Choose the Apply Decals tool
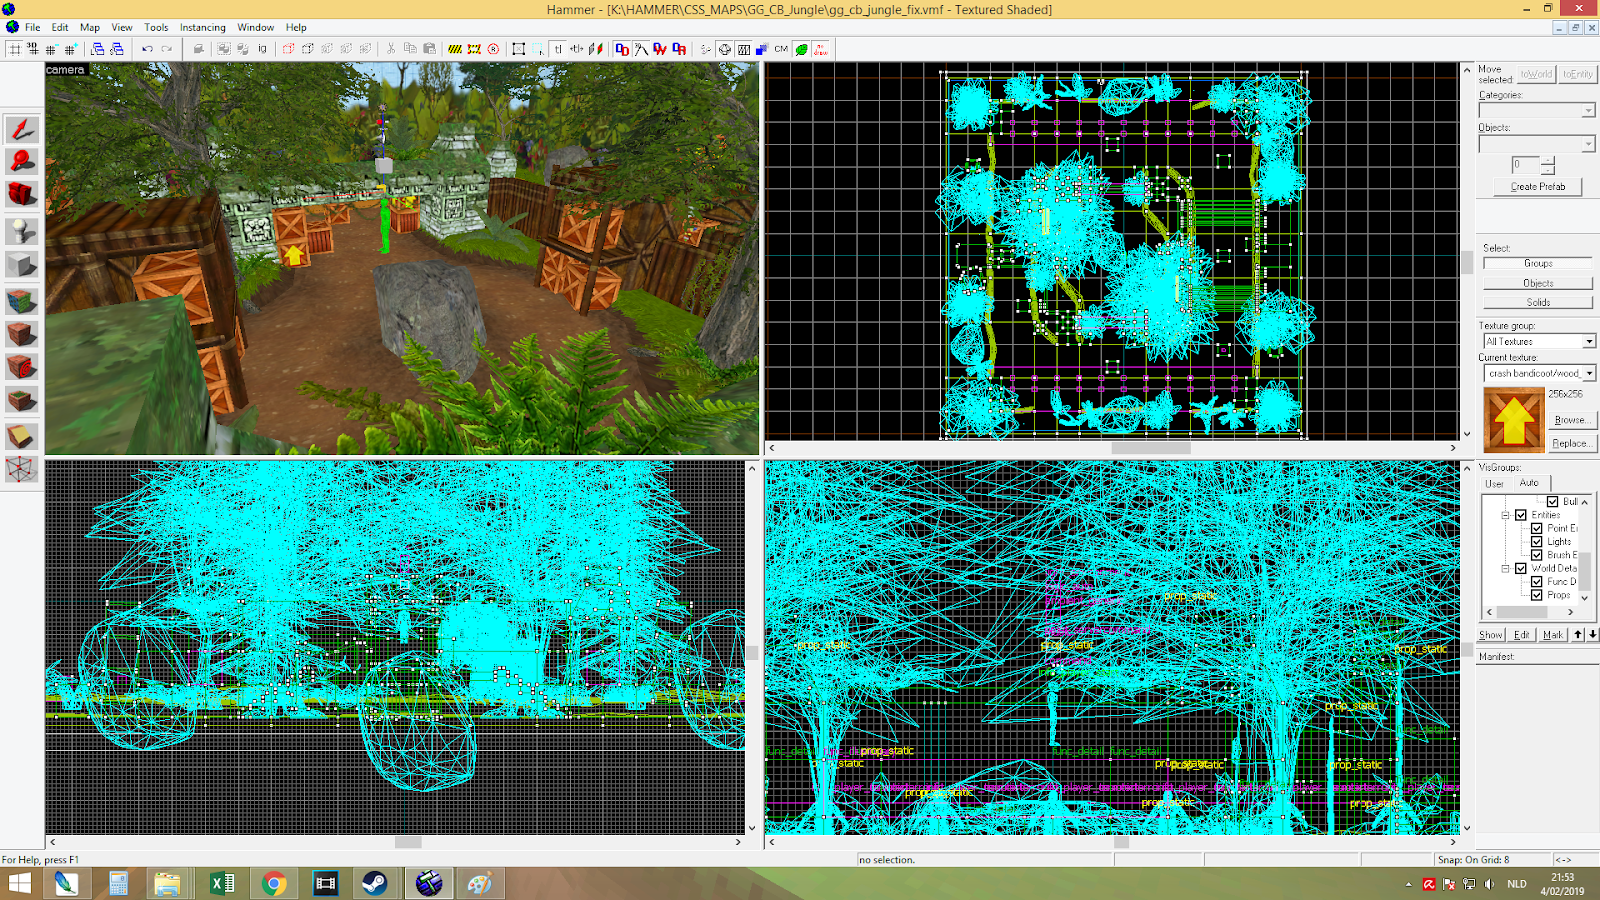Image resolution: width=1600 pixels, height=900 pixels. click(x=22, y=367)
